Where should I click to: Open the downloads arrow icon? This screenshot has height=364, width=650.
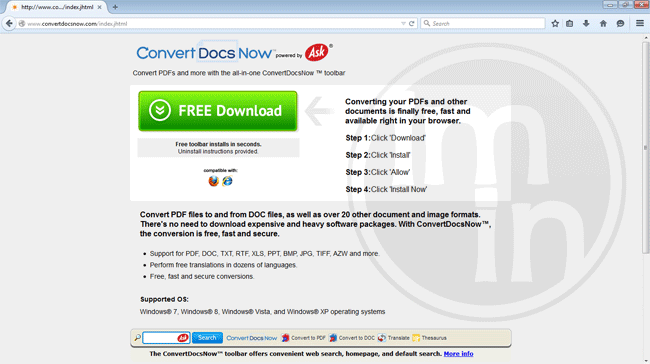(586, 24)
